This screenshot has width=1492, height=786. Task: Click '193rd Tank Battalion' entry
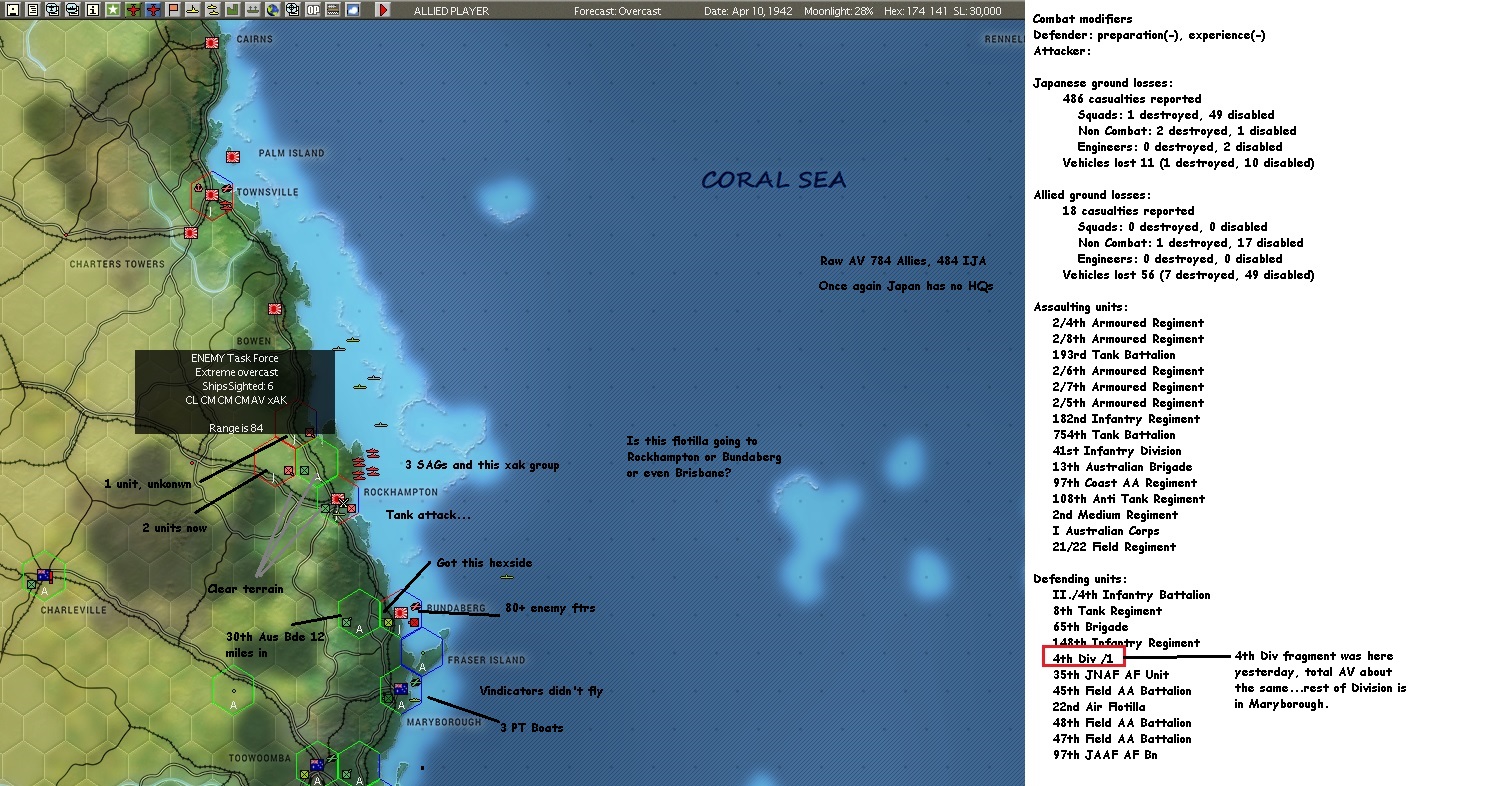click(1113, 355)
